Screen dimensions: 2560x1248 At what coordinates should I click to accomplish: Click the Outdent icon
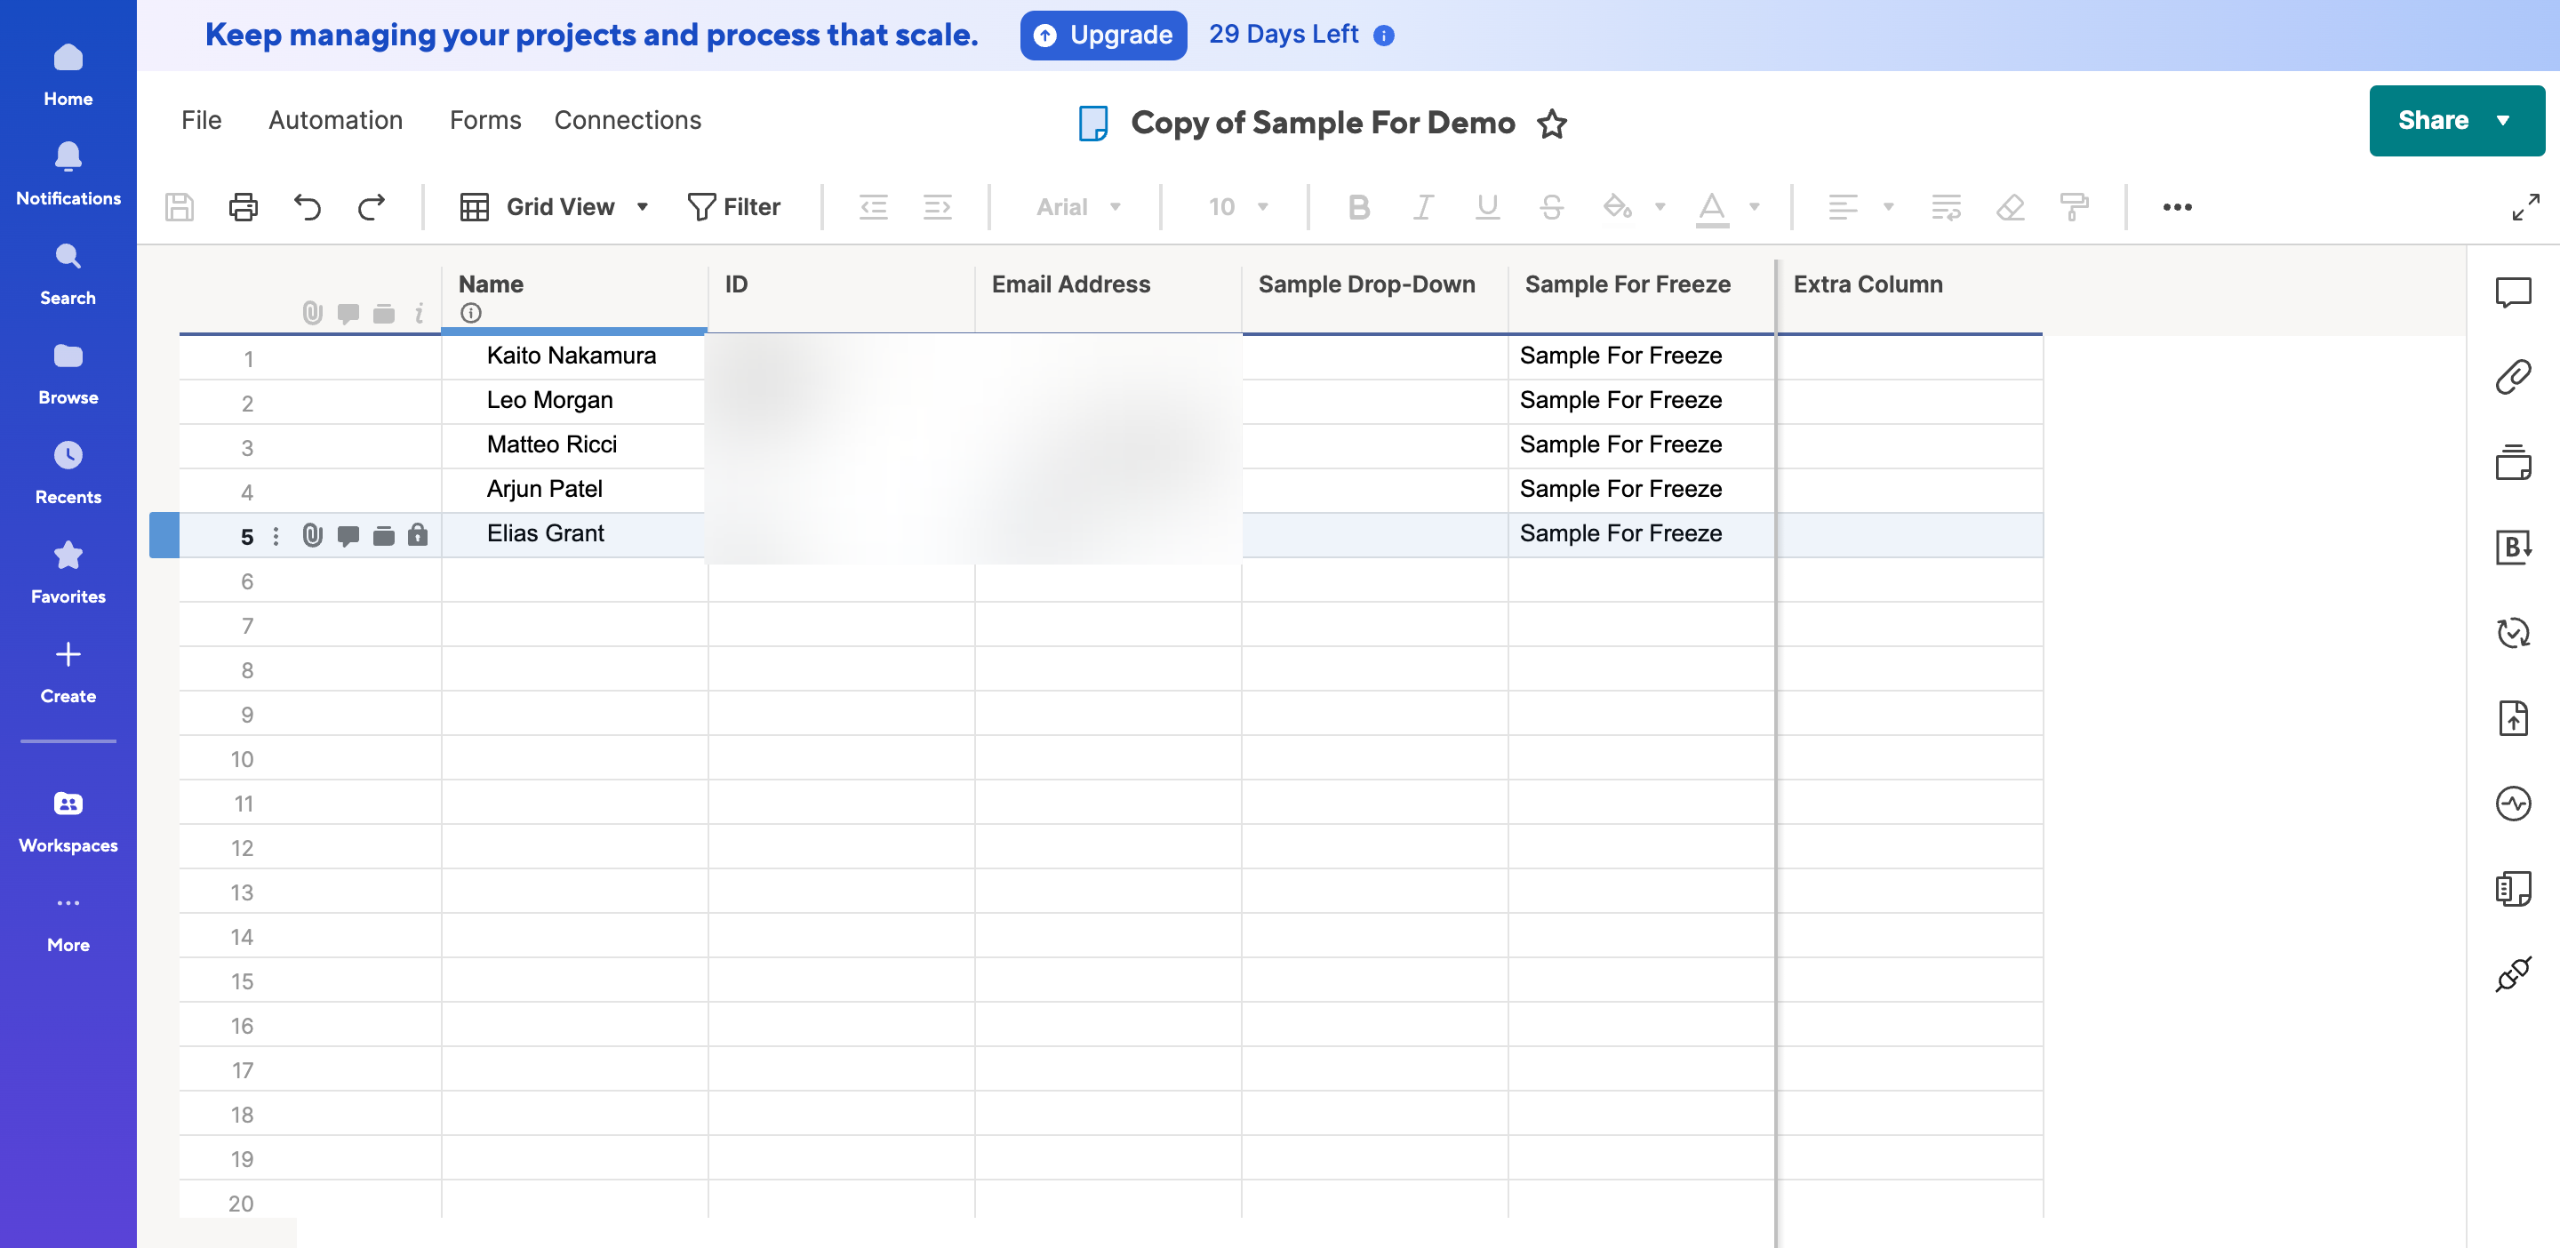click(x=873, y=207)
